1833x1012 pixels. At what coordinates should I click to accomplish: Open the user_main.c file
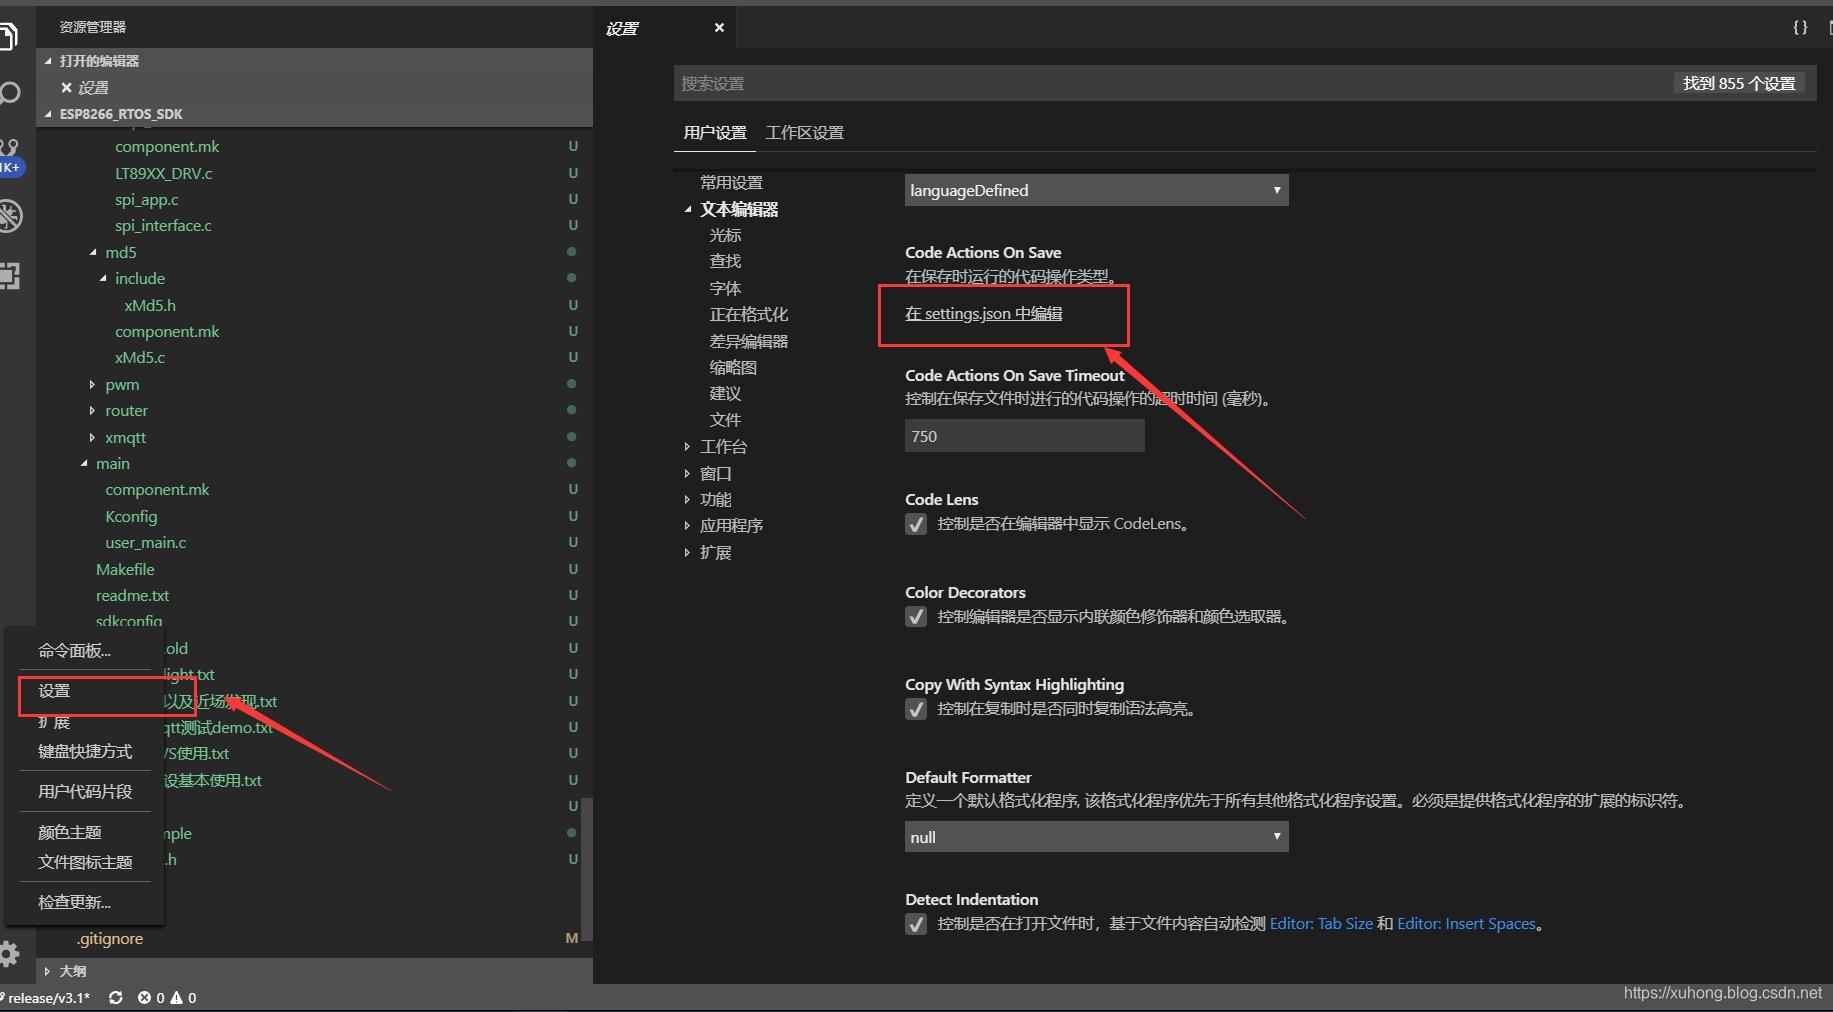pyautogui.click(x=146, y=543)
